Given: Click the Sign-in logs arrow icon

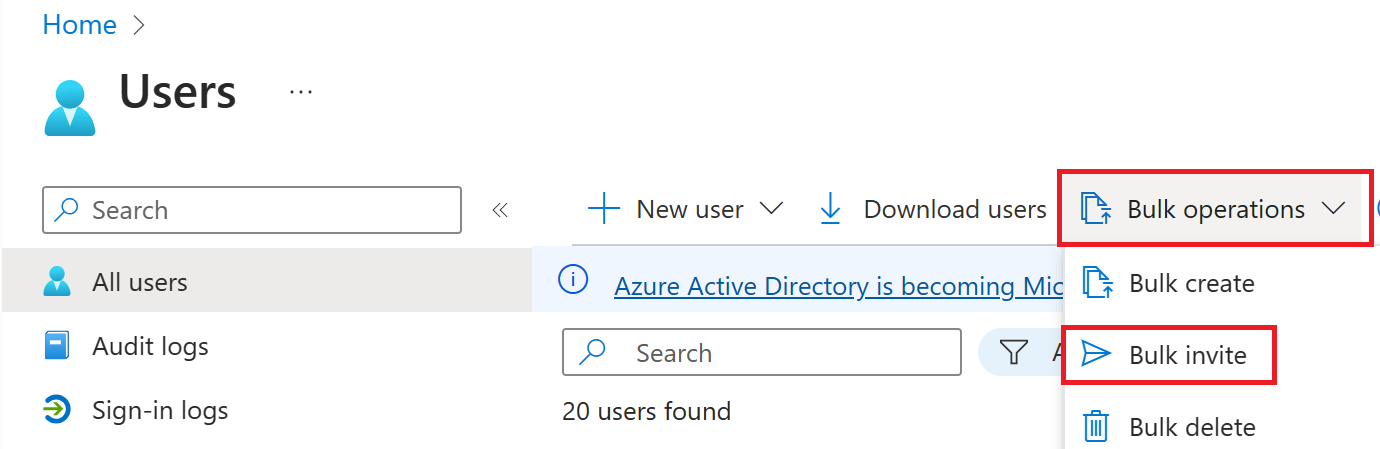Looking at the screenshot, I should [x=57, y=410].
